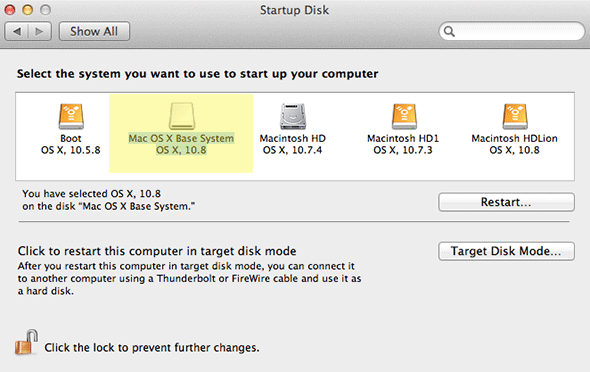Click the highlighted Mac OS X Base System label
The image size is (590, 372).
click(181, 144)
